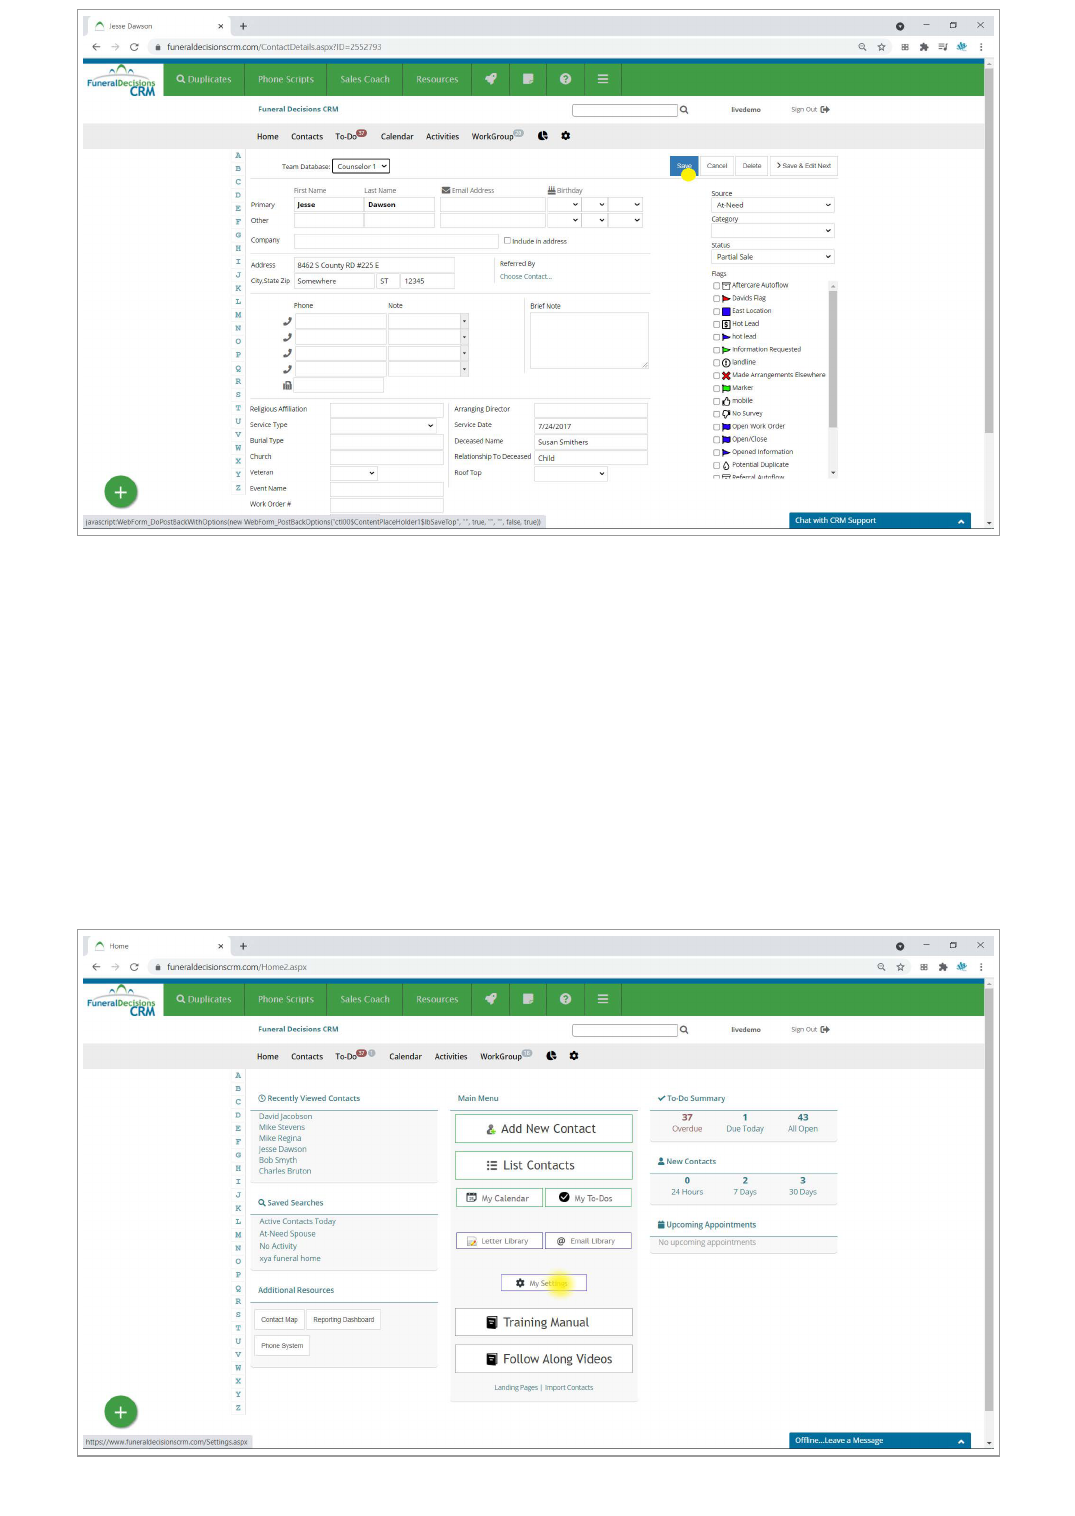Open the Letter Library from the Main Menu
Screen dimensions: 1075x1516
[498, 1241]
